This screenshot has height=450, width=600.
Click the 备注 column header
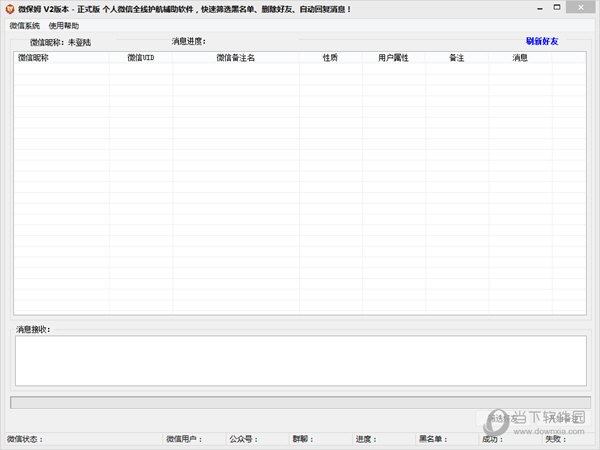click(457, 58)
